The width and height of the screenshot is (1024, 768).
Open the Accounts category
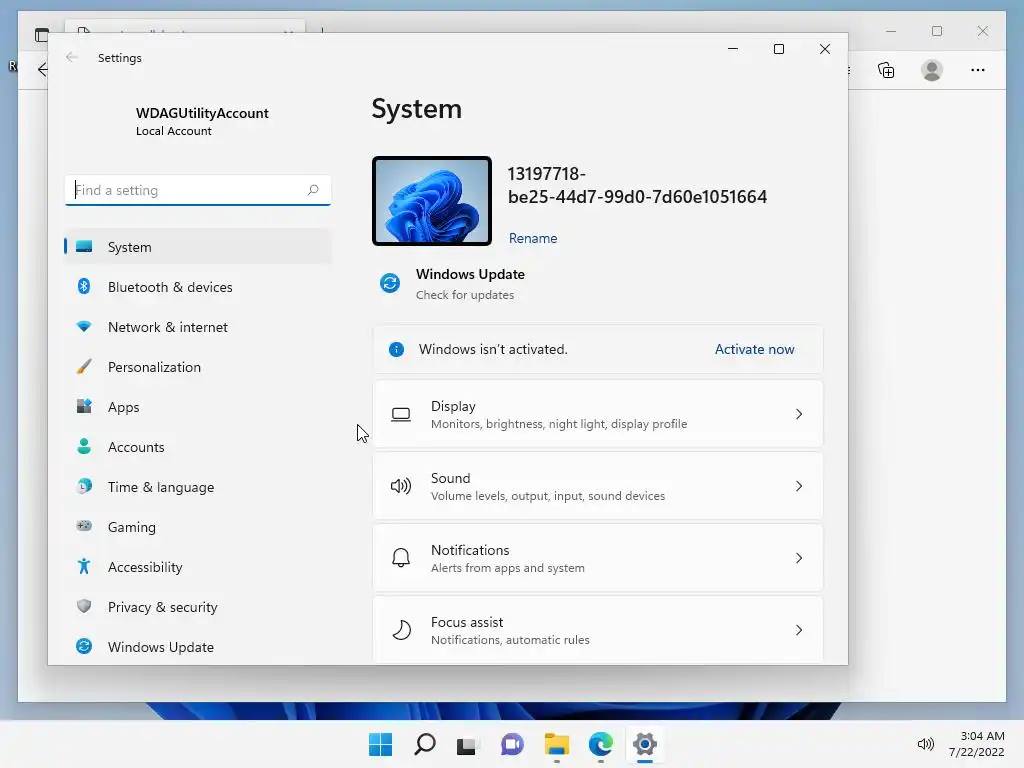(x=198, y=447)
